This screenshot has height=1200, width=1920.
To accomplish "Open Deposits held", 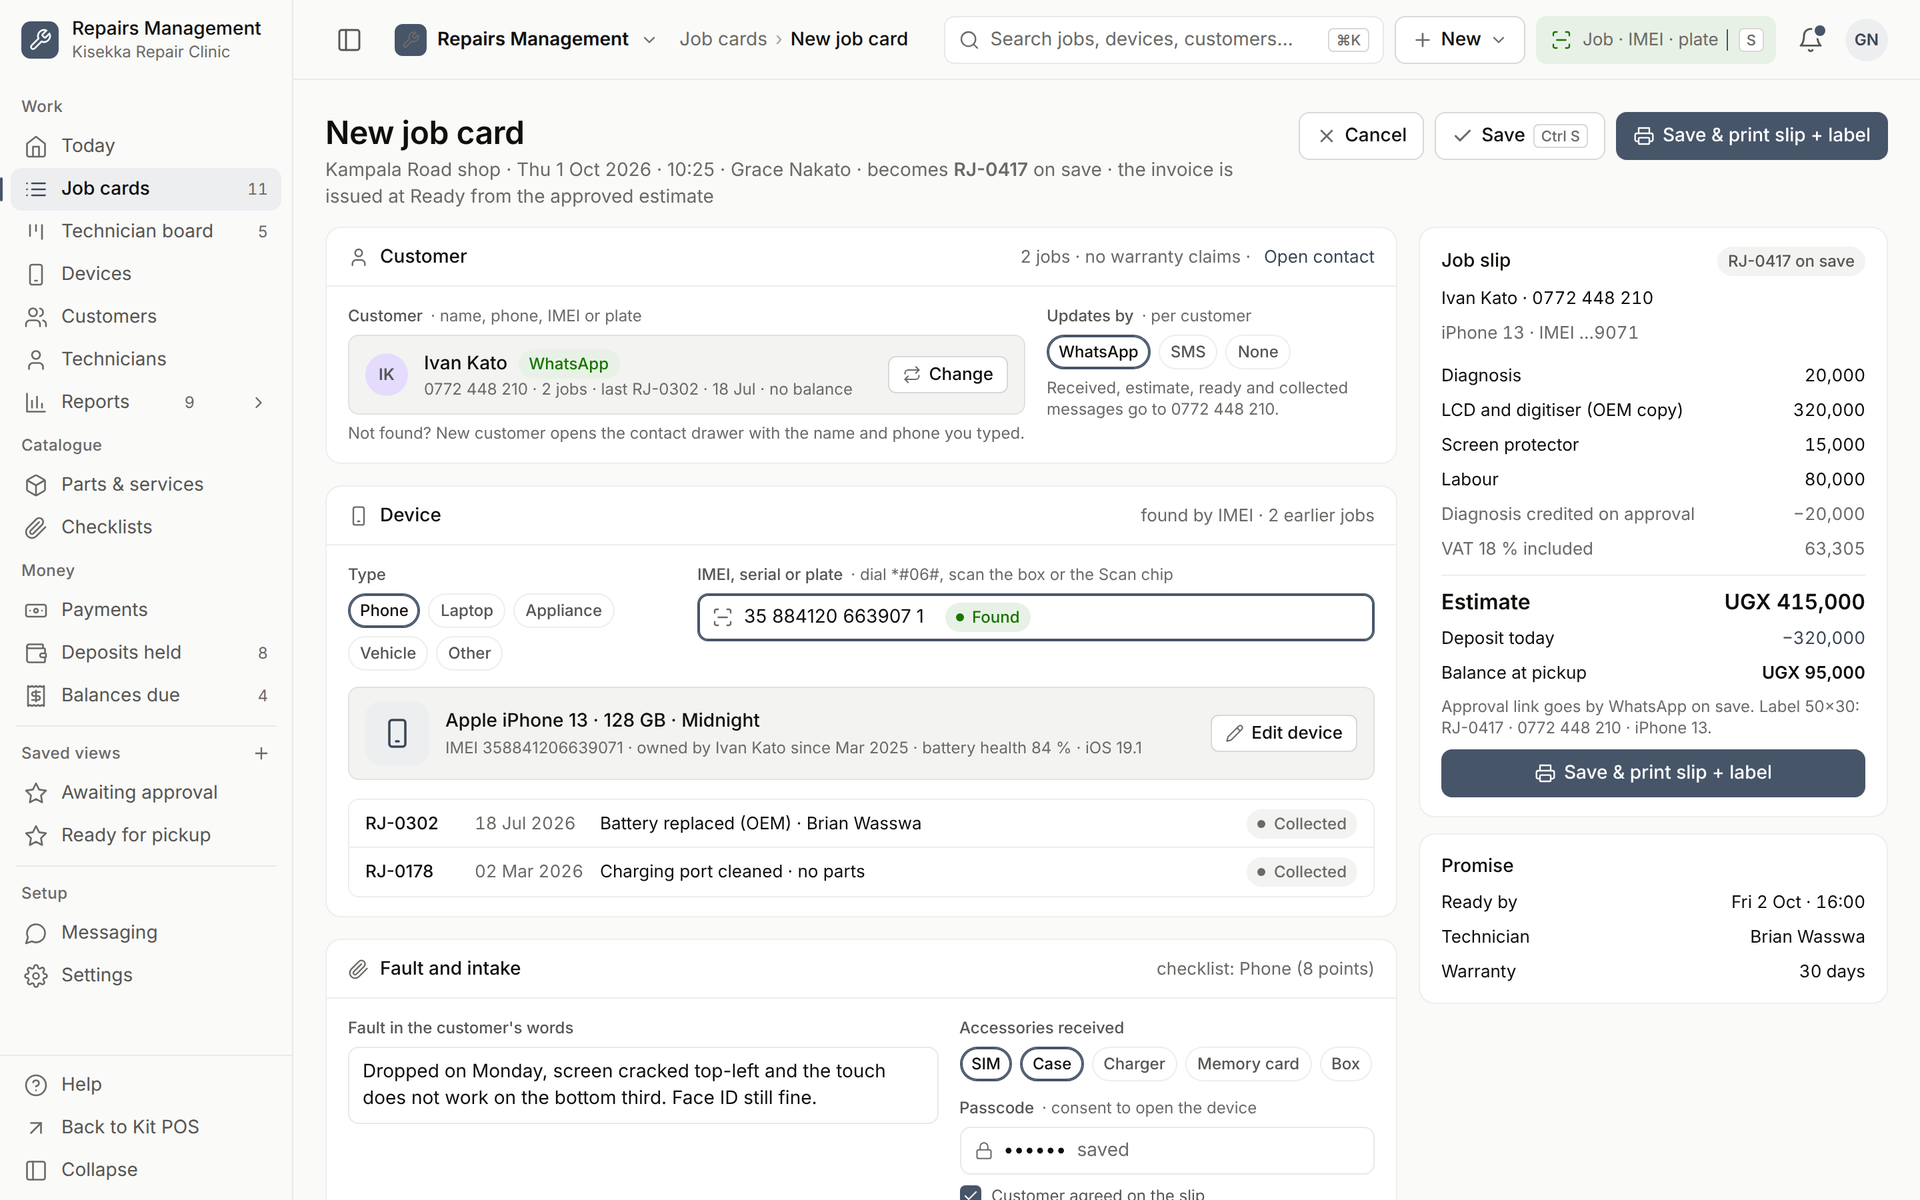I will pos(146,653).
